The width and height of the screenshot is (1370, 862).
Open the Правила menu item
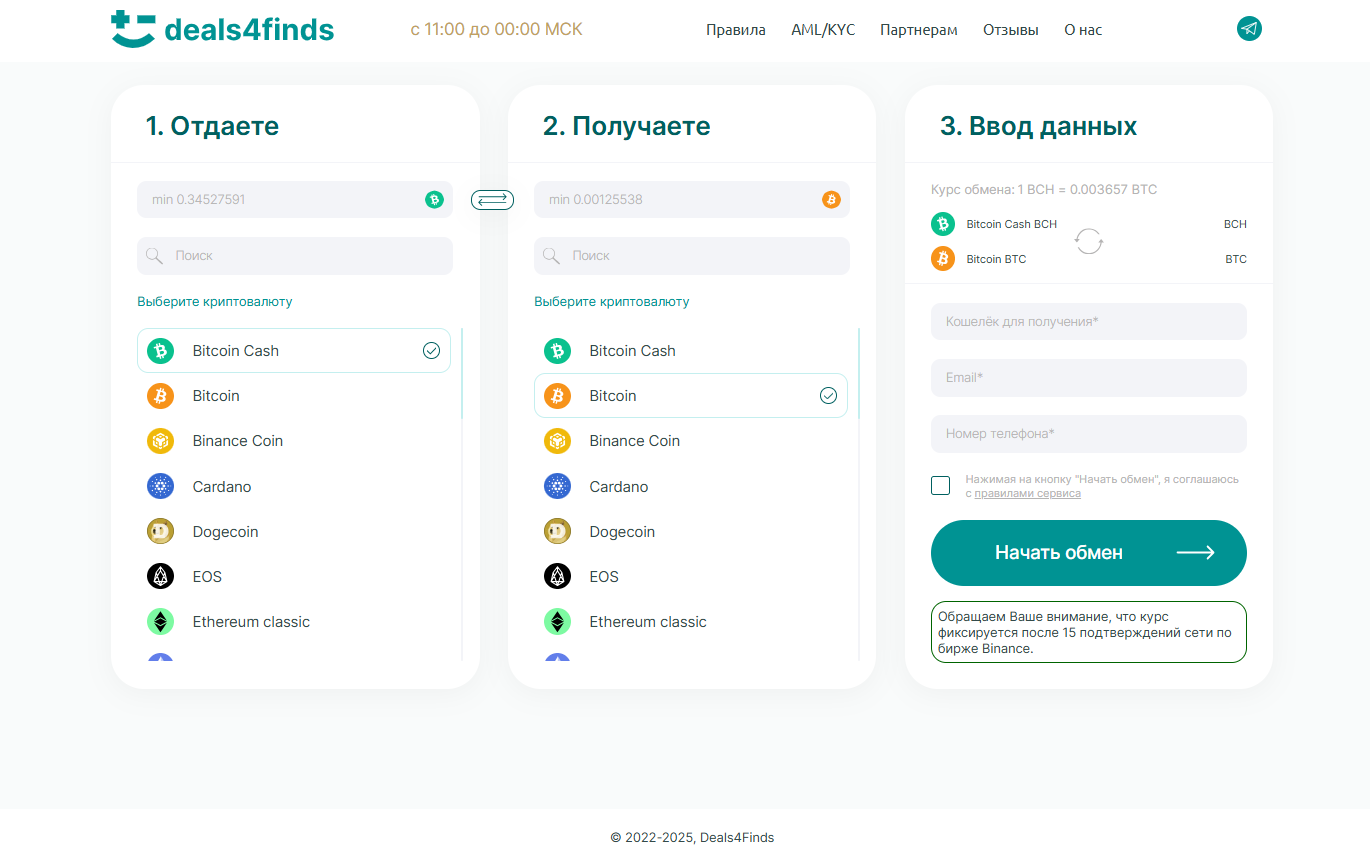735,30
